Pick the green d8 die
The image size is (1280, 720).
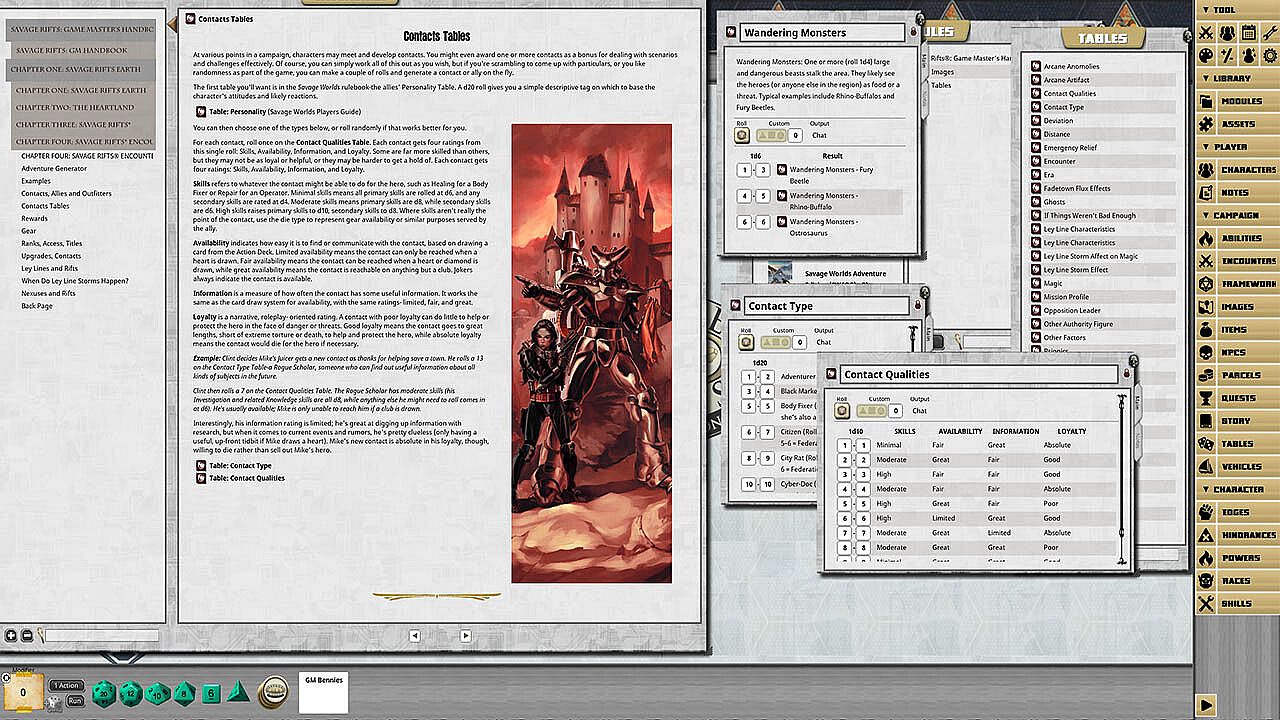point(184,692)
